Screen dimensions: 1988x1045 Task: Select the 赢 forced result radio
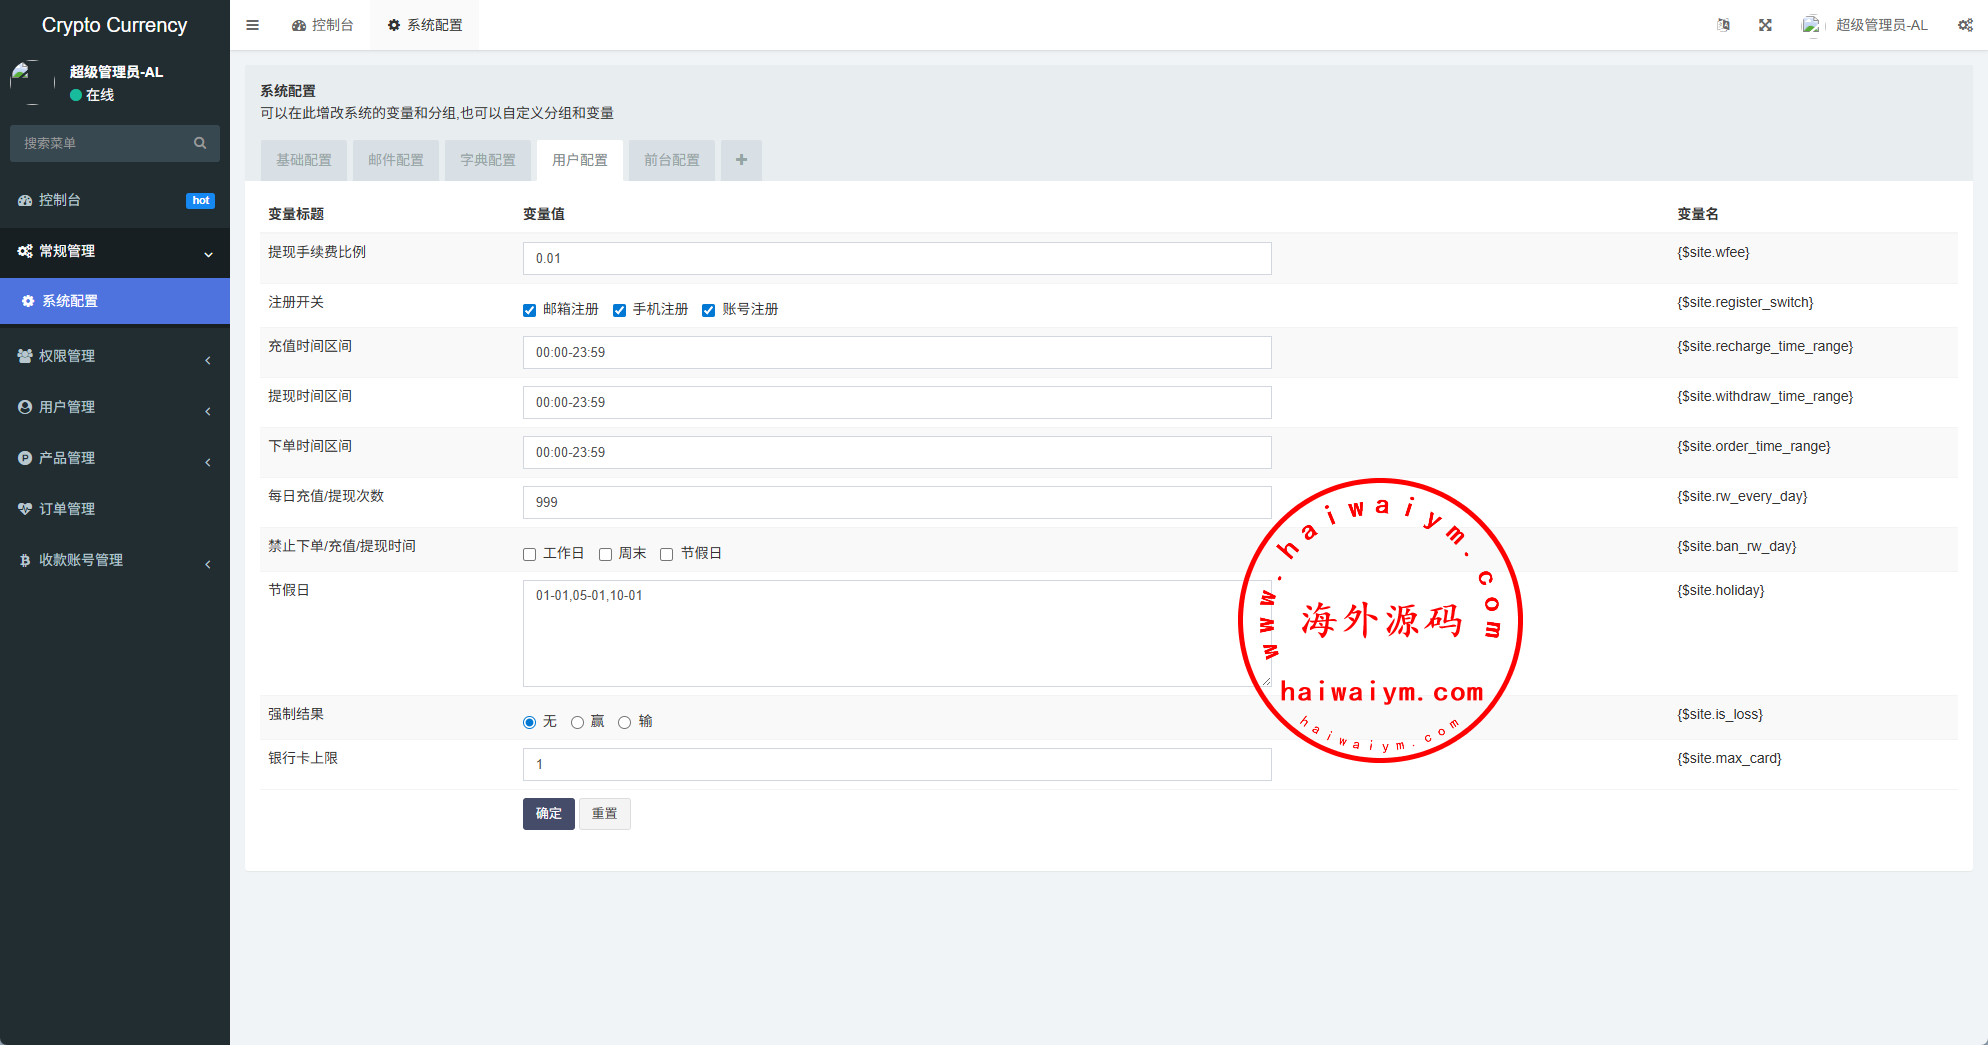pyautogui.click(x=577, y=722)
